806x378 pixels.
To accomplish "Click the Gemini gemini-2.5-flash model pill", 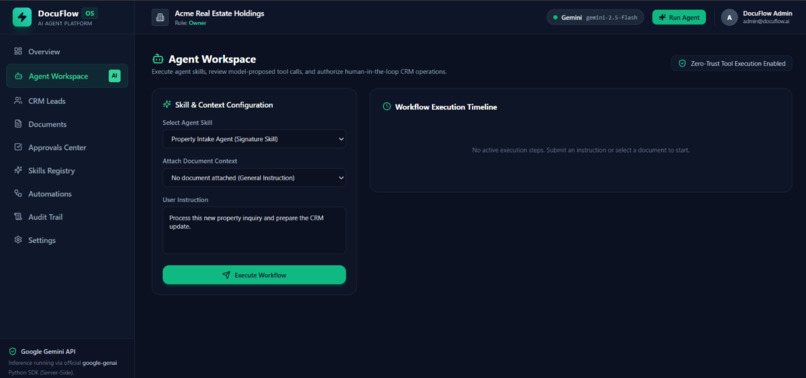I will click(x=595, y=17).
